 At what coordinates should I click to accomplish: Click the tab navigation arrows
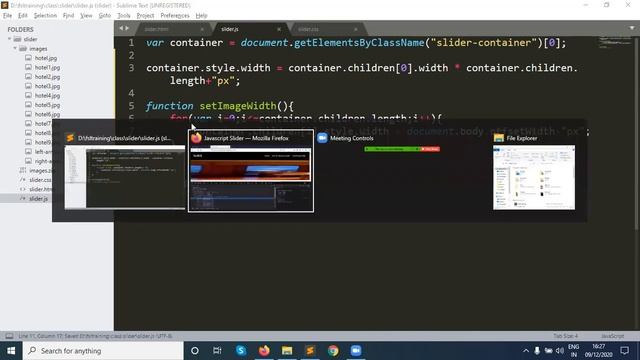click(x=124, y=28)
